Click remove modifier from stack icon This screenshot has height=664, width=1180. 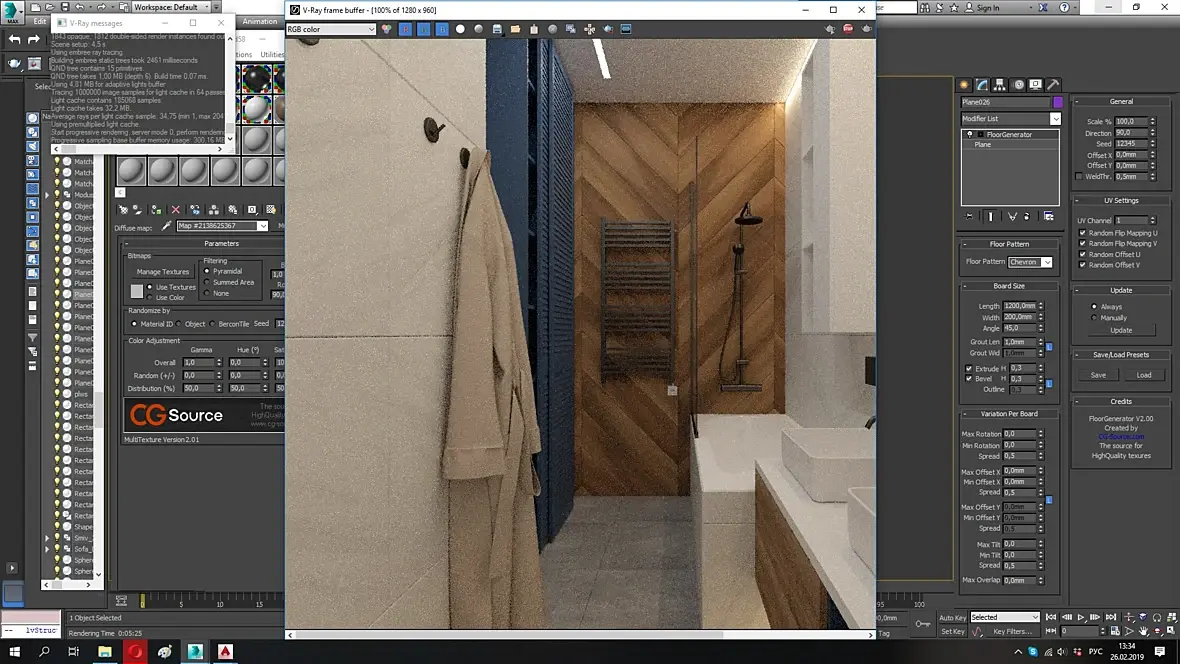point(1027,217)
